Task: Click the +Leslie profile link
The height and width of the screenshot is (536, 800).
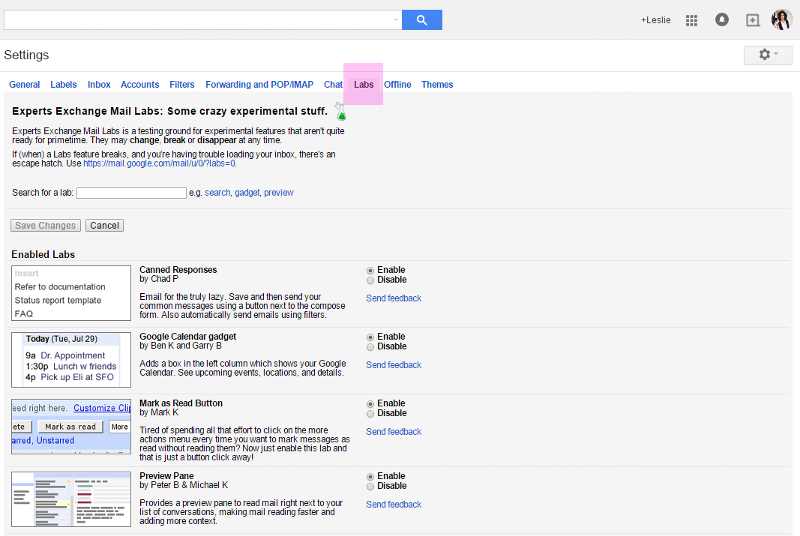Action: (x=656, y=20)
